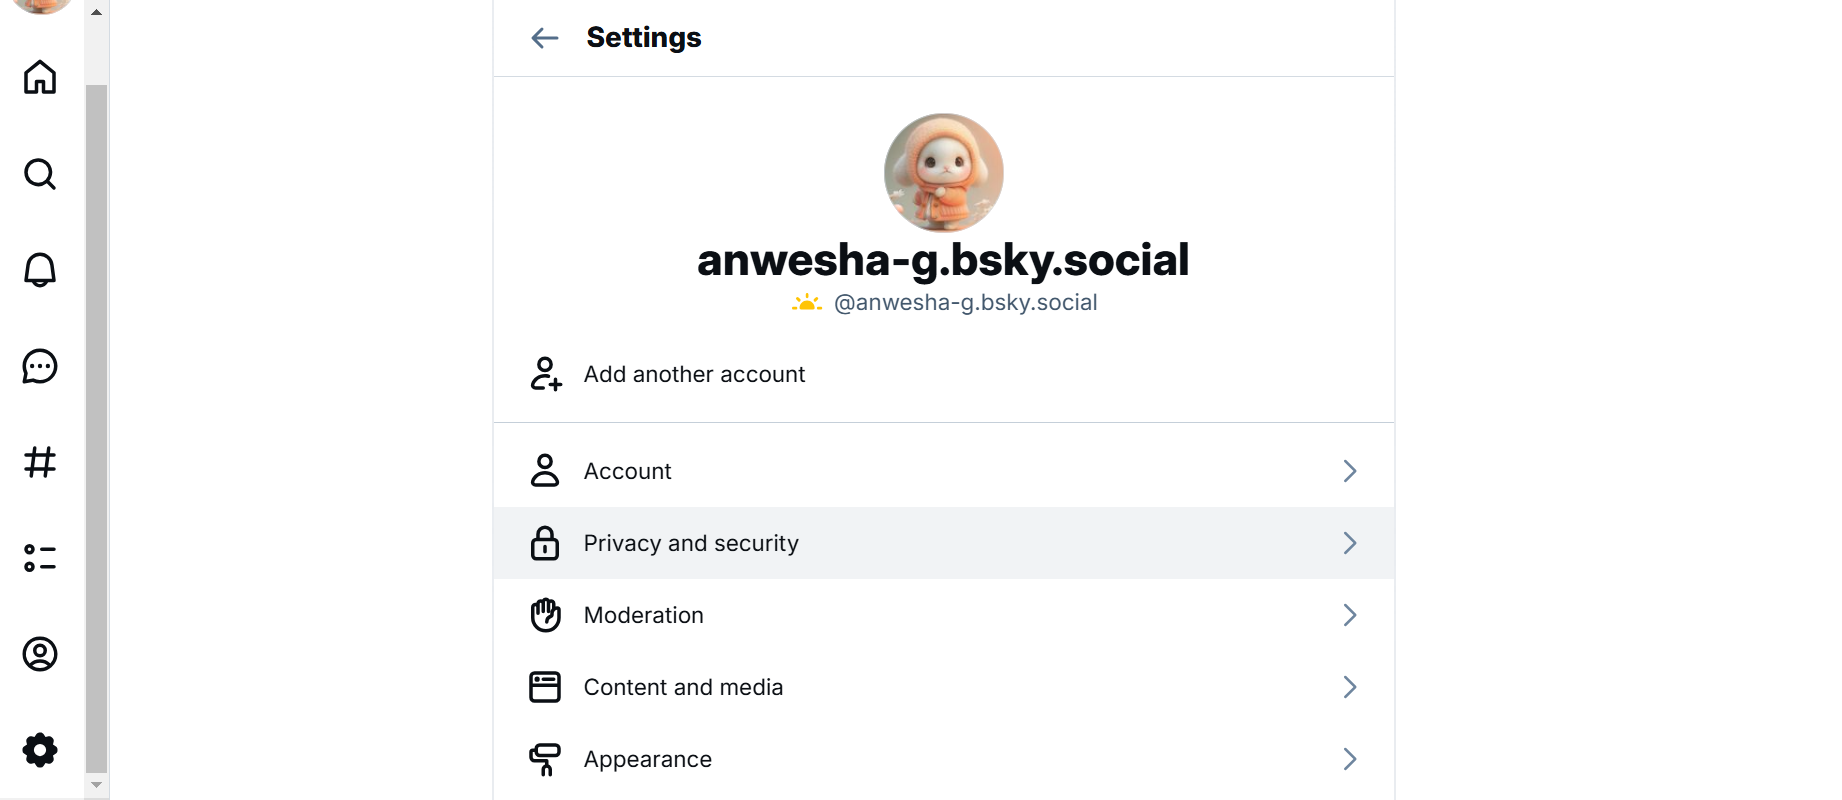Expand Moderation settings chevron
Screen dimensions: 1842x800
tap(1349, 615)
